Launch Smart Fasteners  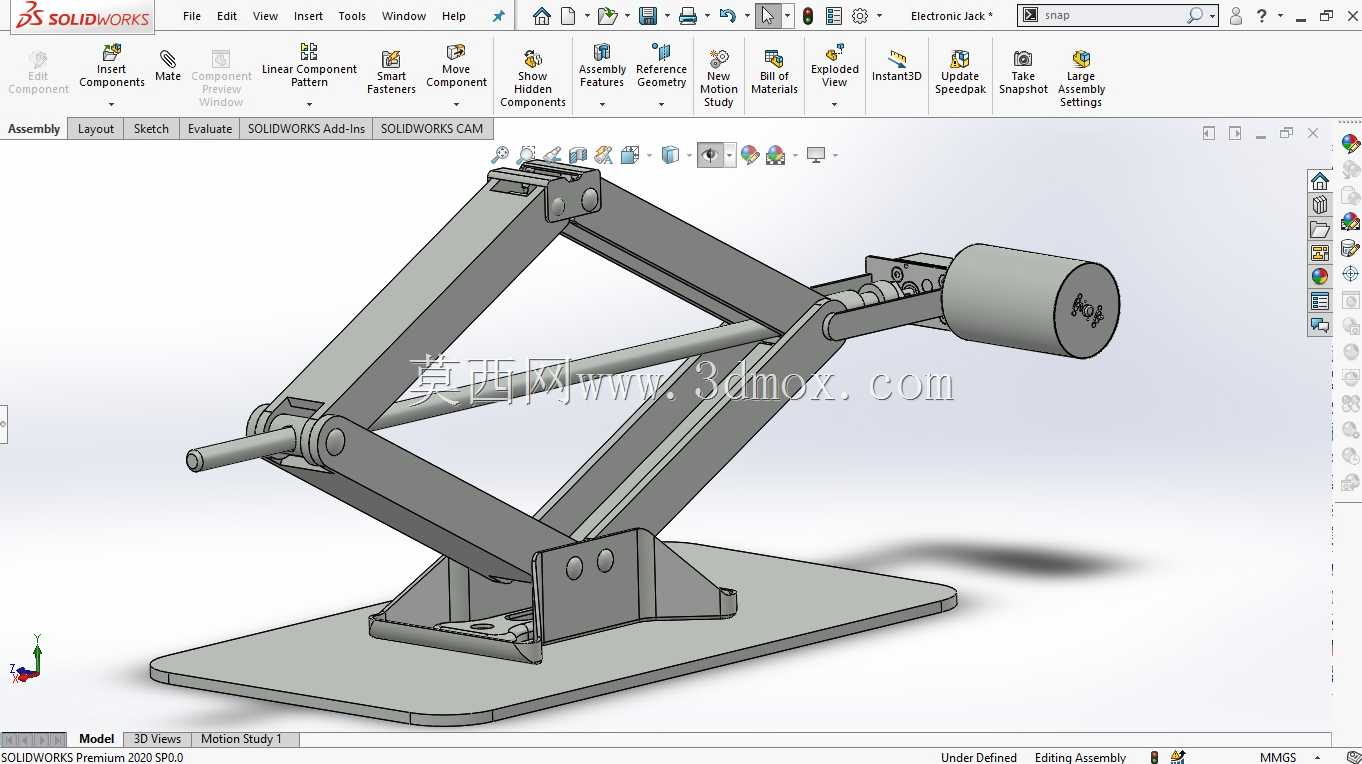point(391,72)
